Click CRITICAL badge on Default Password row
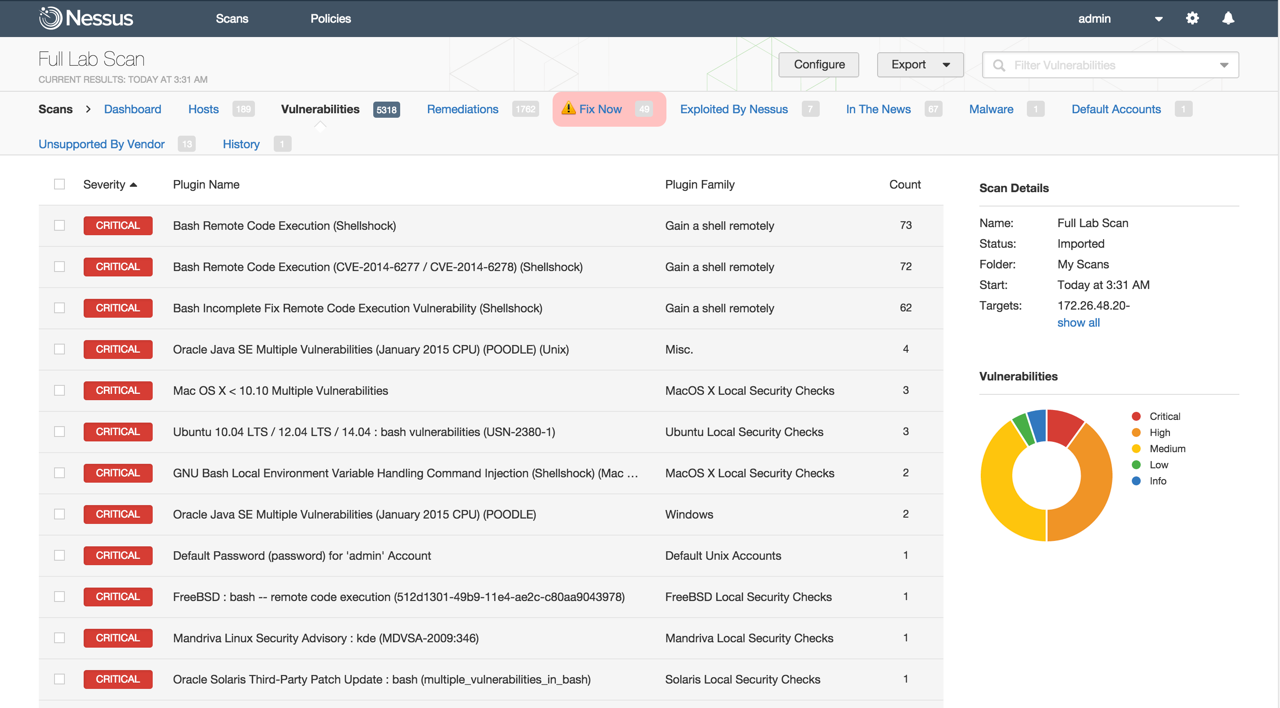 [x=118, y=556]
